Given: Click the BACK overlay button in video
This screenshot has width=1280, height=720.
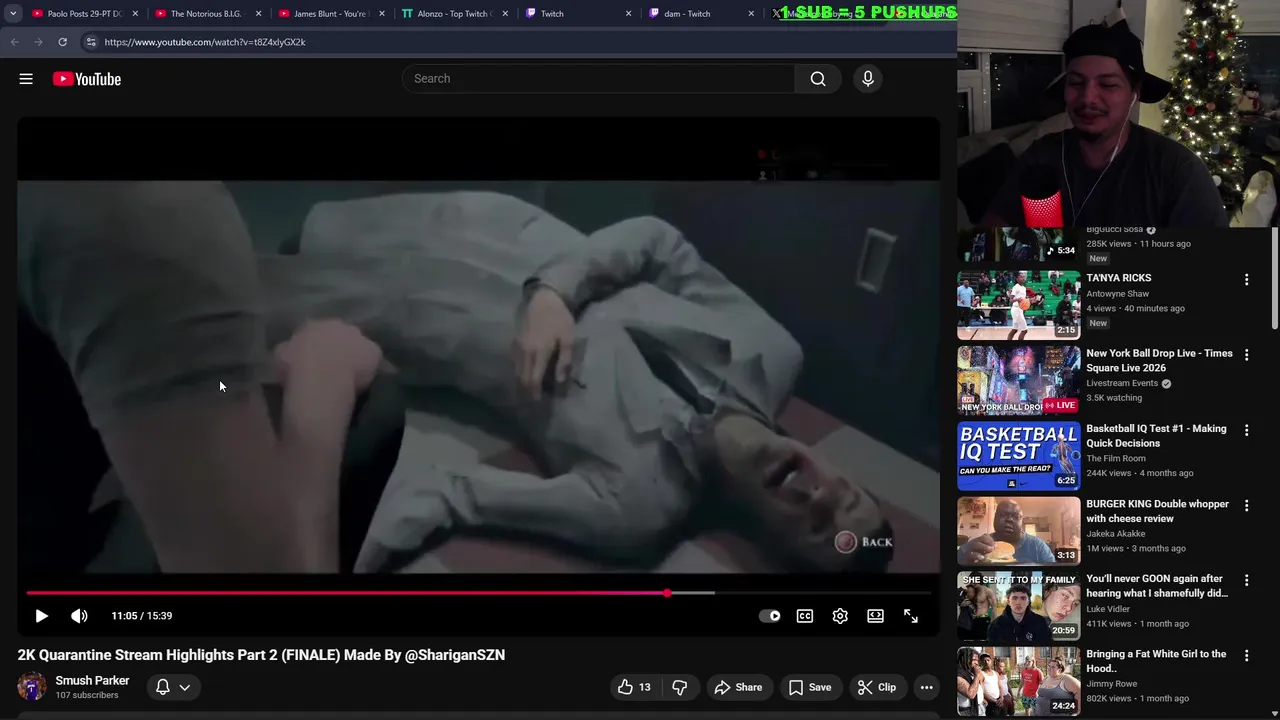Looking at the screenshot, I should tap(864, 542).
